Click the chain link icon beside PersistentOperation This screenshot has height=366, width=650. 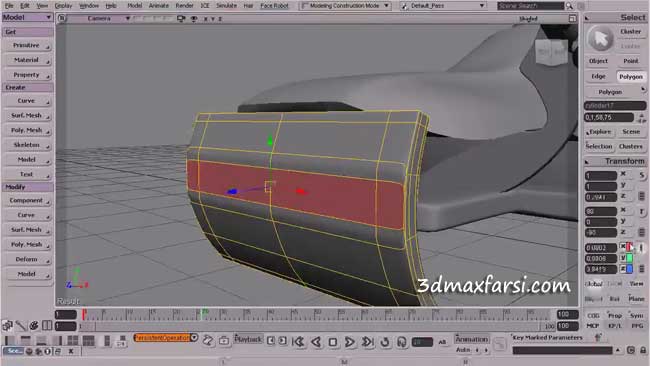click(x=208, y=341)
